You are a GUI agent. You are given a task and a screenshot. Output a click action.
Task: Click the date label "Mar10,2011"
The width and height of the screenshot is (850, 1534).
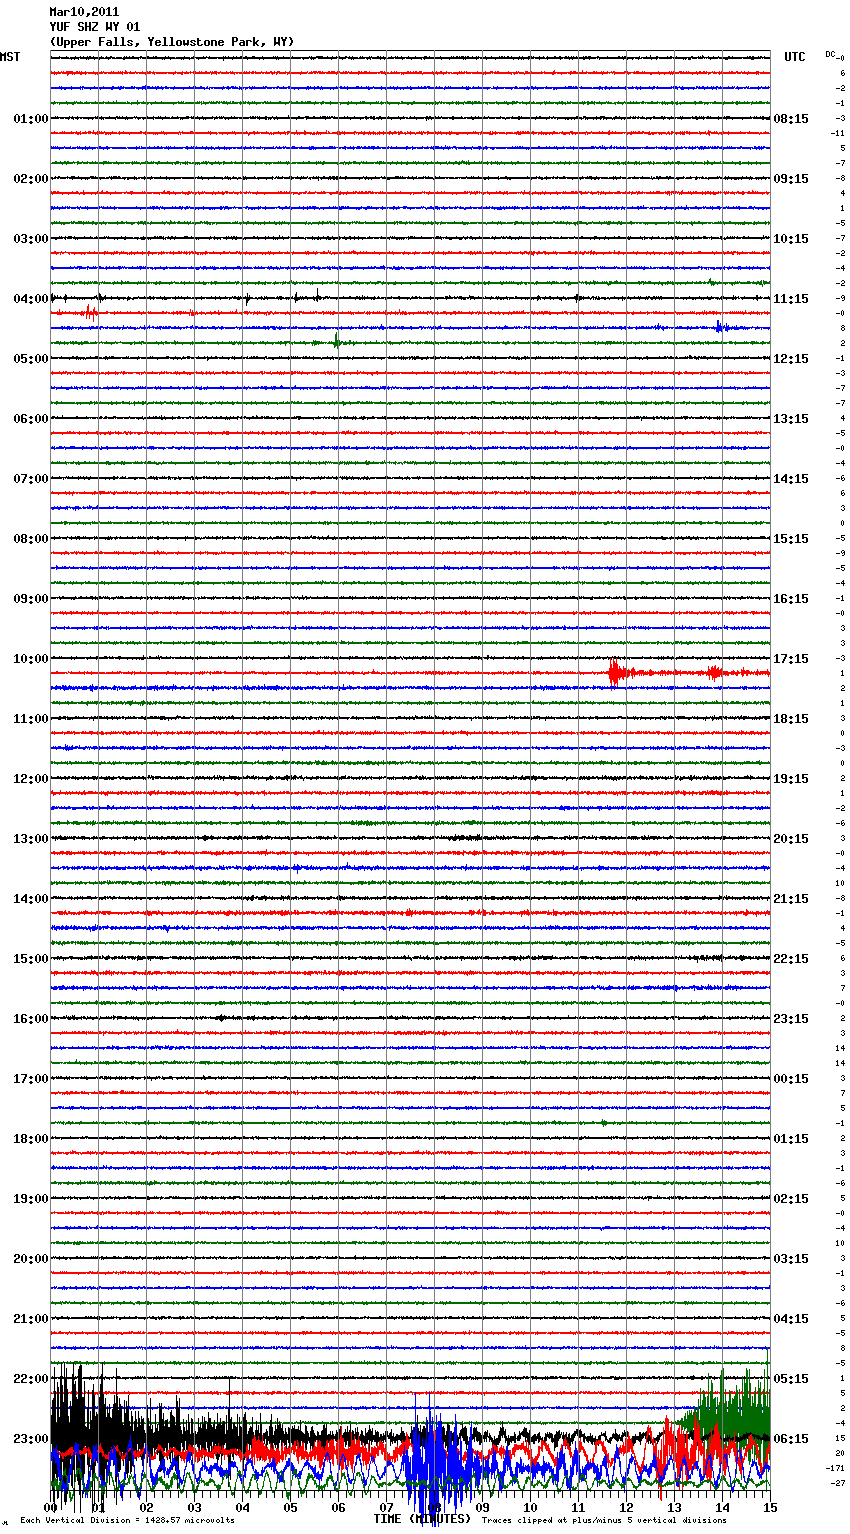pos(84,12)
